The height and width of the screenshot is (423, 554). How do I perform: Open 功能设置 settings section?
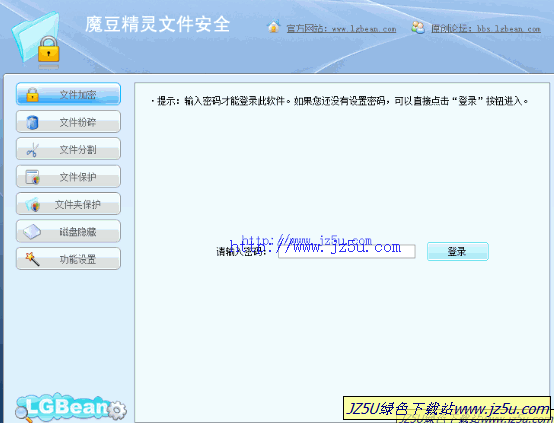68,259
